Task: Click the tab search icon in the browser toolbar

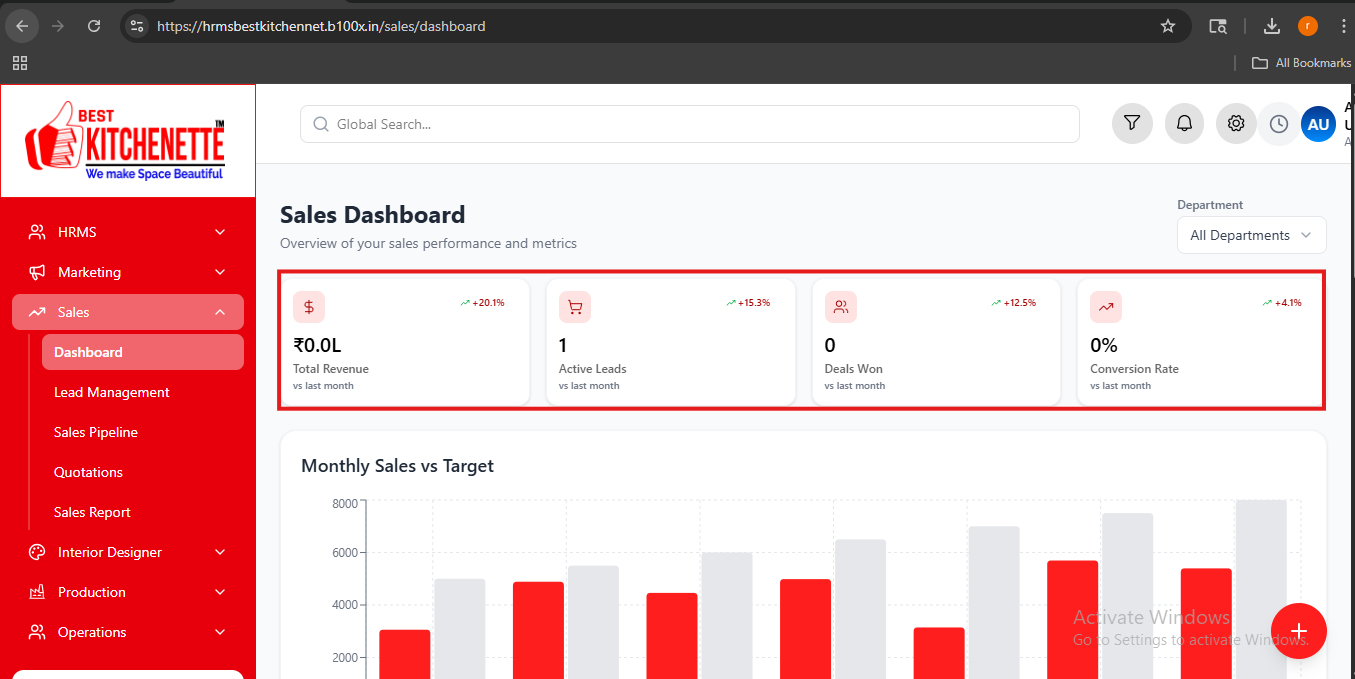Action: click(1218, 26)
